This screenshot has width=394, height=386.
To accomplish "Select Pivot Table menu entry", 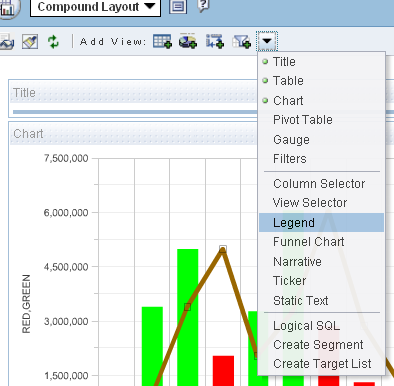I will [x=321, y=120].
